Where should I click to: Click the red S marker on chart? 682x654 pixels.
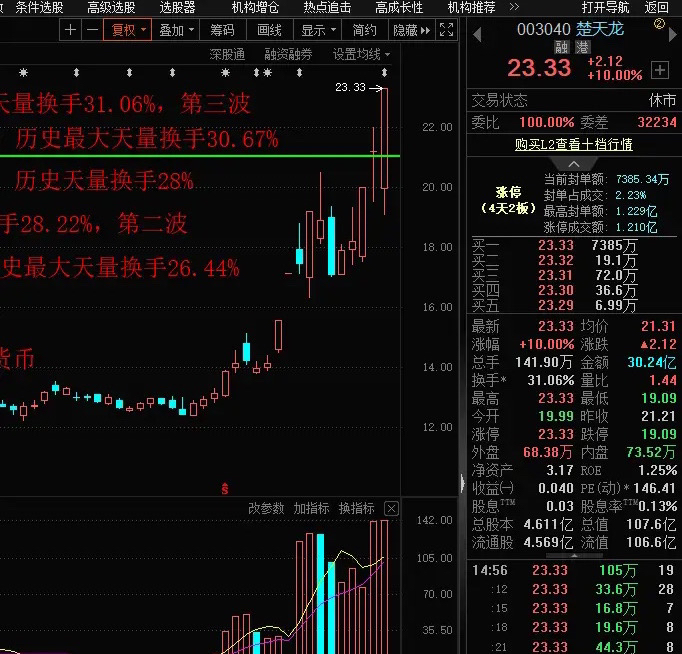225,489
